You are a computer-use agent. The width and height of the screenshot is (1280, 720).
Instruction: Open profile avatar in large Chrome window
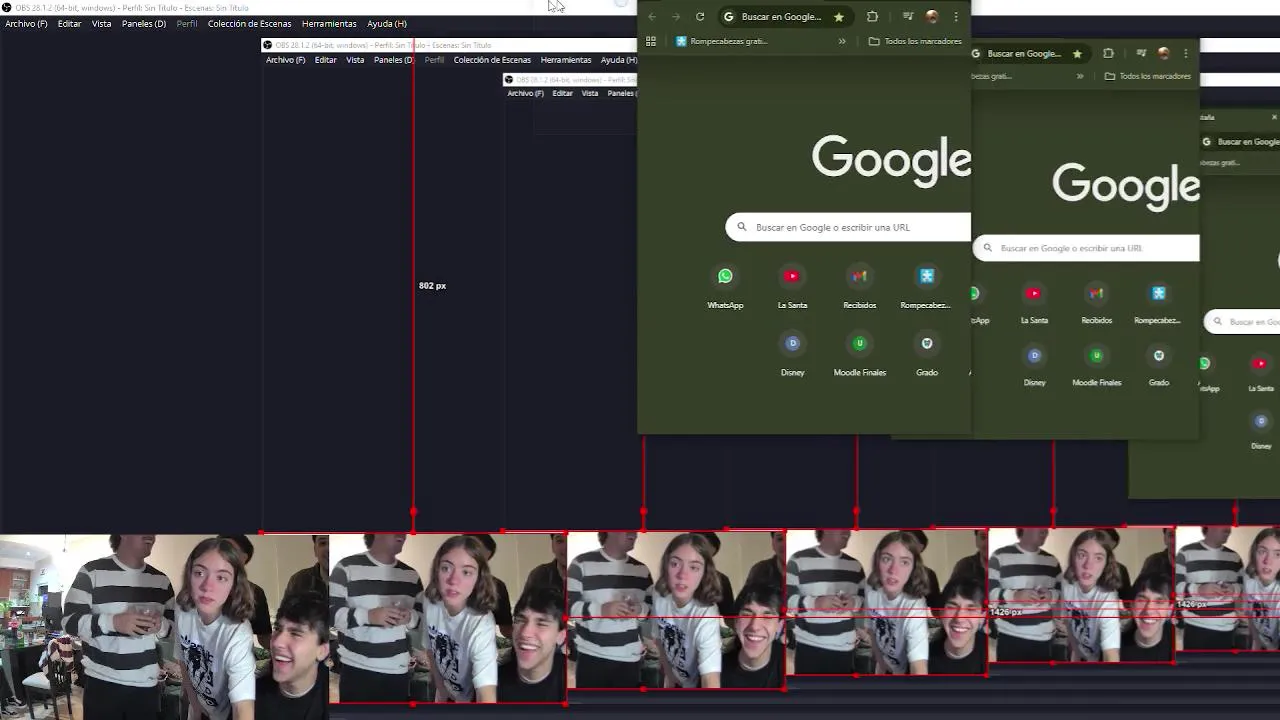coord(932,16)
